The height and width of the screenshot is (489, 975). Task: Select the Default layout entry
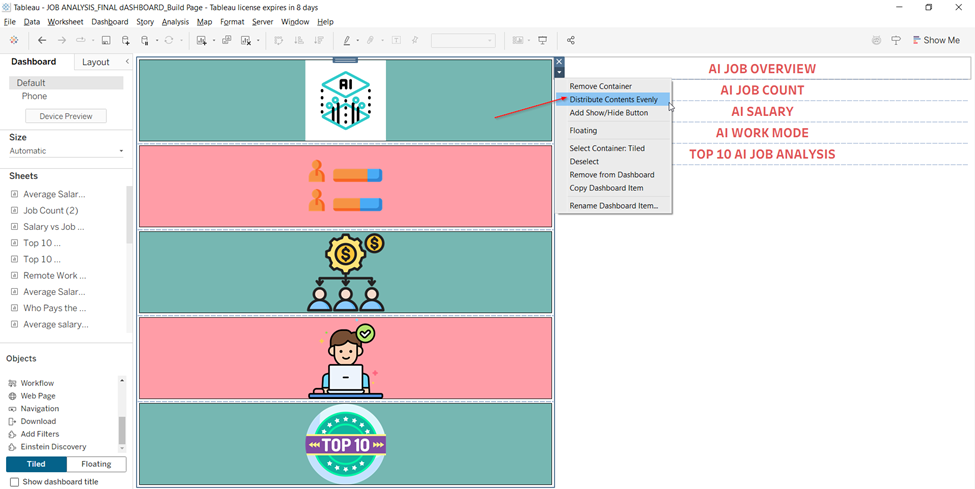(x=66, y=83)
